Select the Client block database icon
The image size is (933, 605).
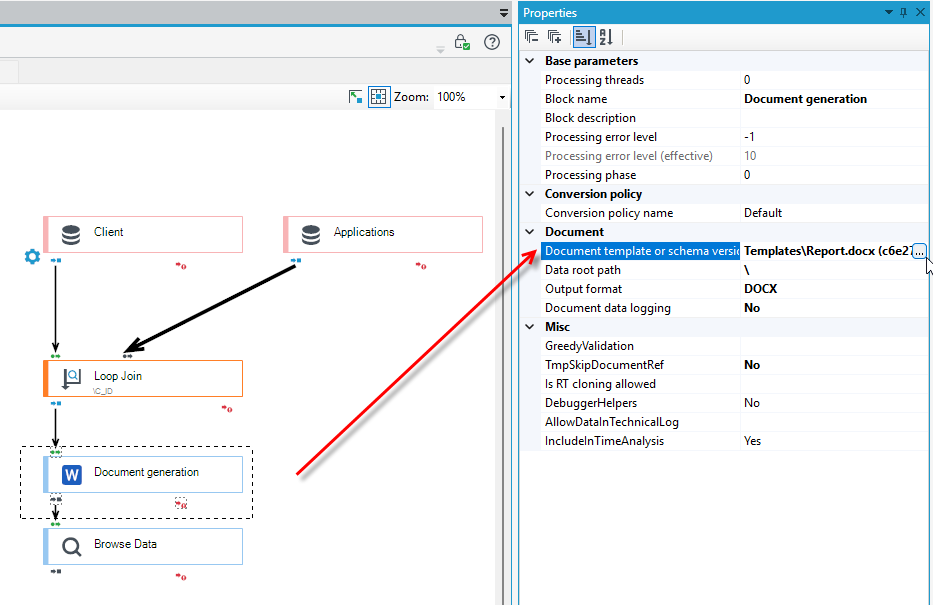click(71, 234)
